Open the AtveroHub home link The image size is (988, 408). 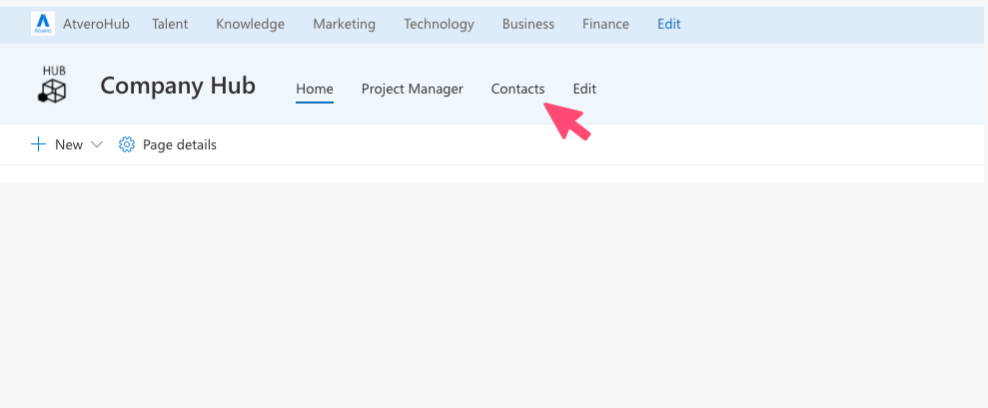[96, 24]
